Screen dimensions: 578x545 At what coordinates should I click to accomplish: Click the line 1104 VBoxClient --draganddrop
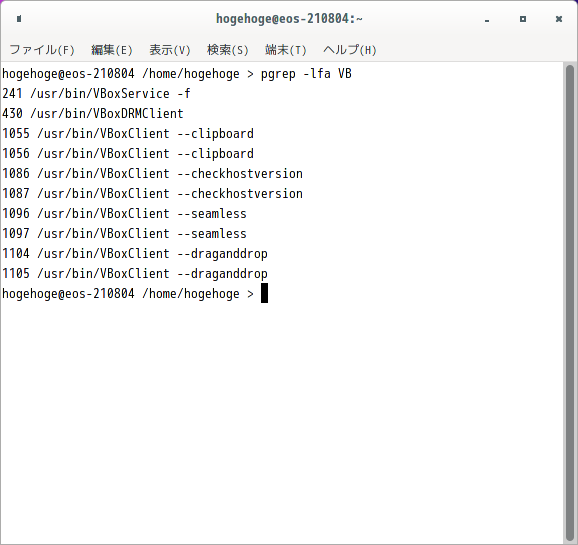tap(135, 254)
